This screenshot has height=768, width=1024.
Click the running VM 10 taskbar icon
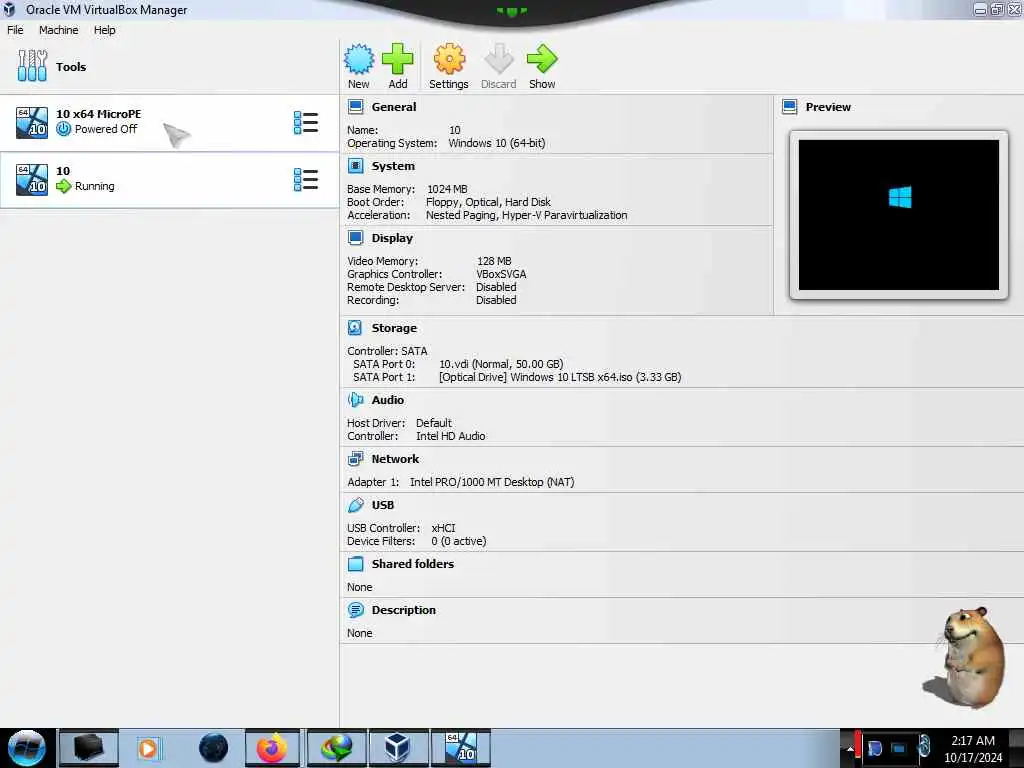coord(460,748)
